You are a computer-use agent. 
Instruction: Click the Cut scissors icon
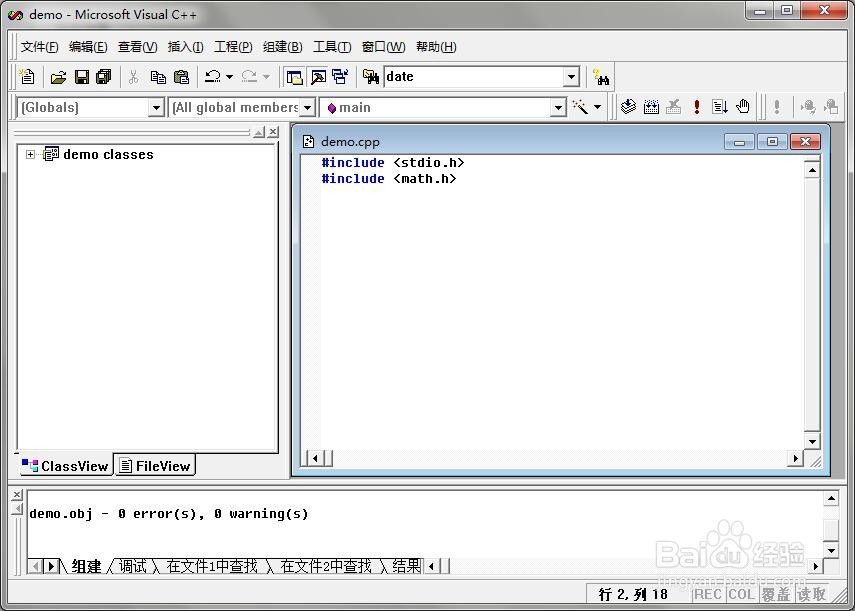click(134, 77)
